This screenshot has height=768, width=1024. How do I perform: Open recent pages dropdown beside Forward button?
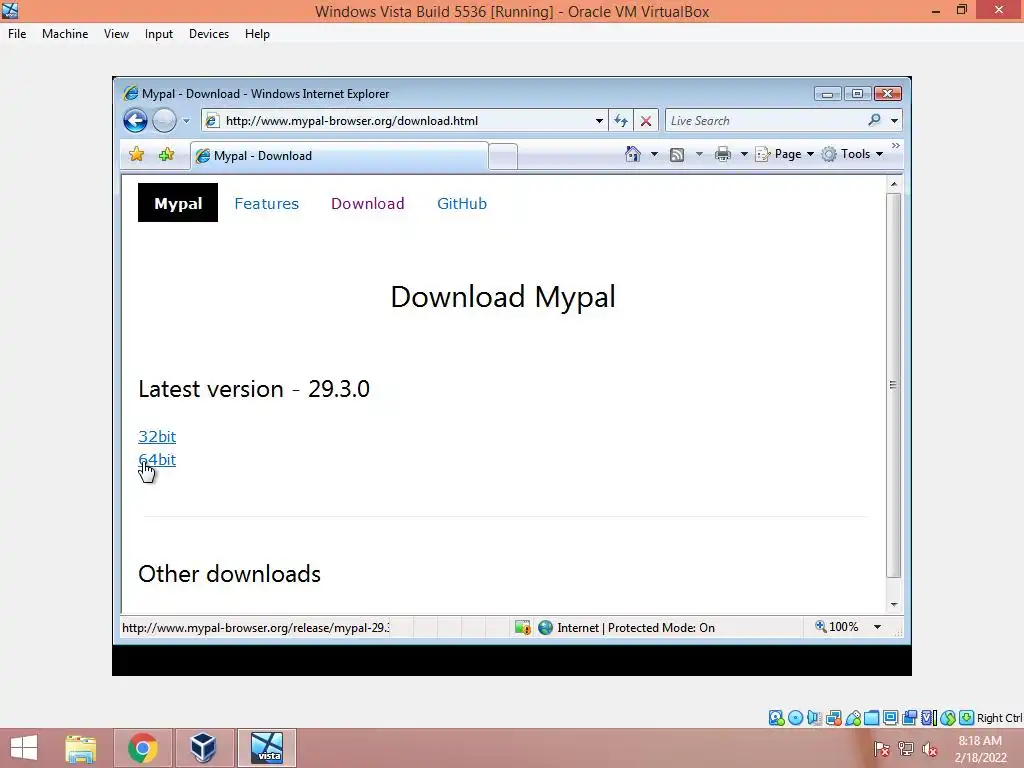pos(186,121)
